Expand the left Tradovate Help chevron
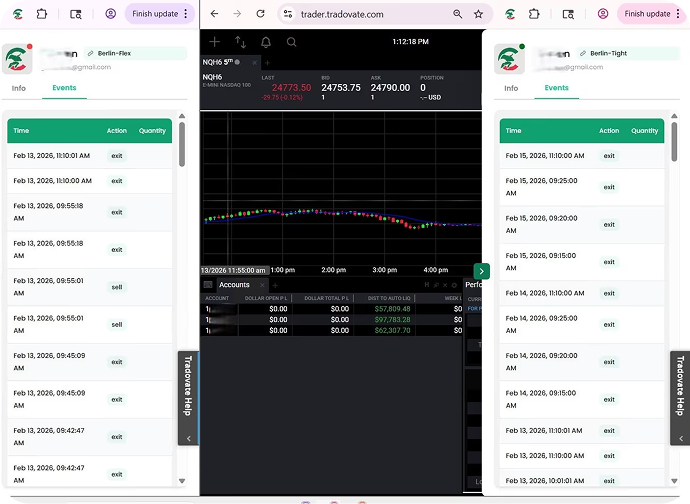Screen dimensions: 690x504 pos(189,438)
